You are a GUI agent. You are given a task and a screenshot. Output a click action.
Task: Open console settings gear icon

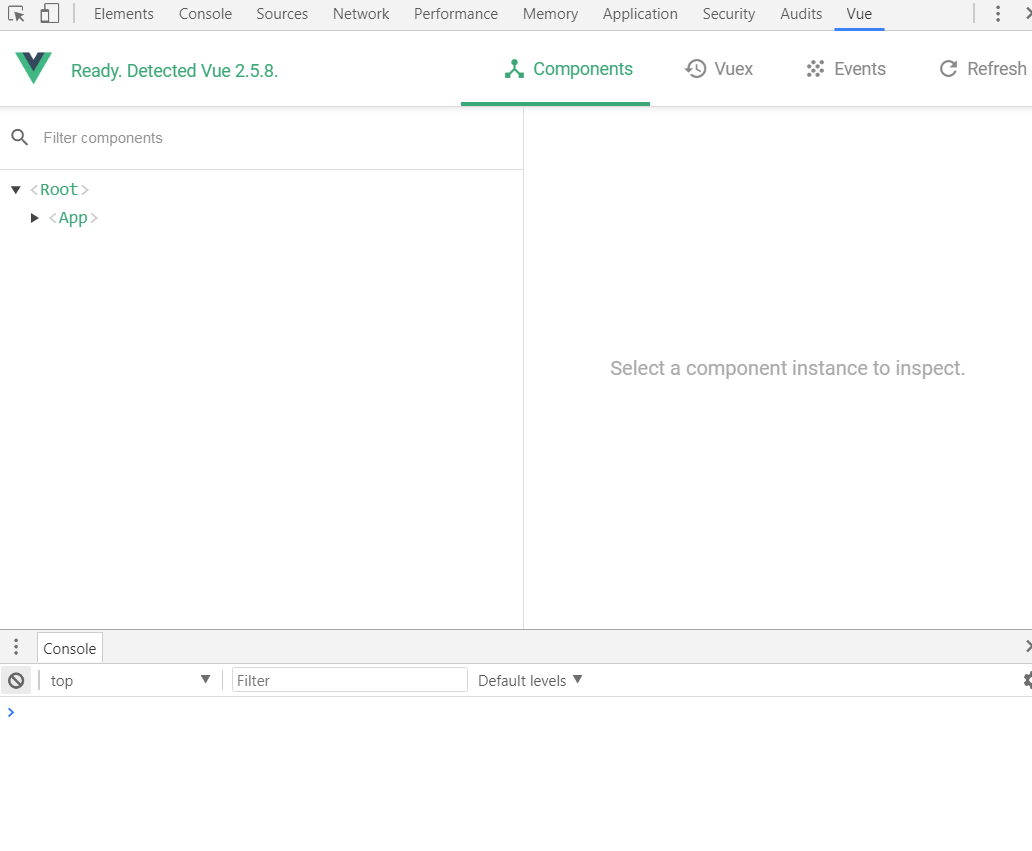1027,680
